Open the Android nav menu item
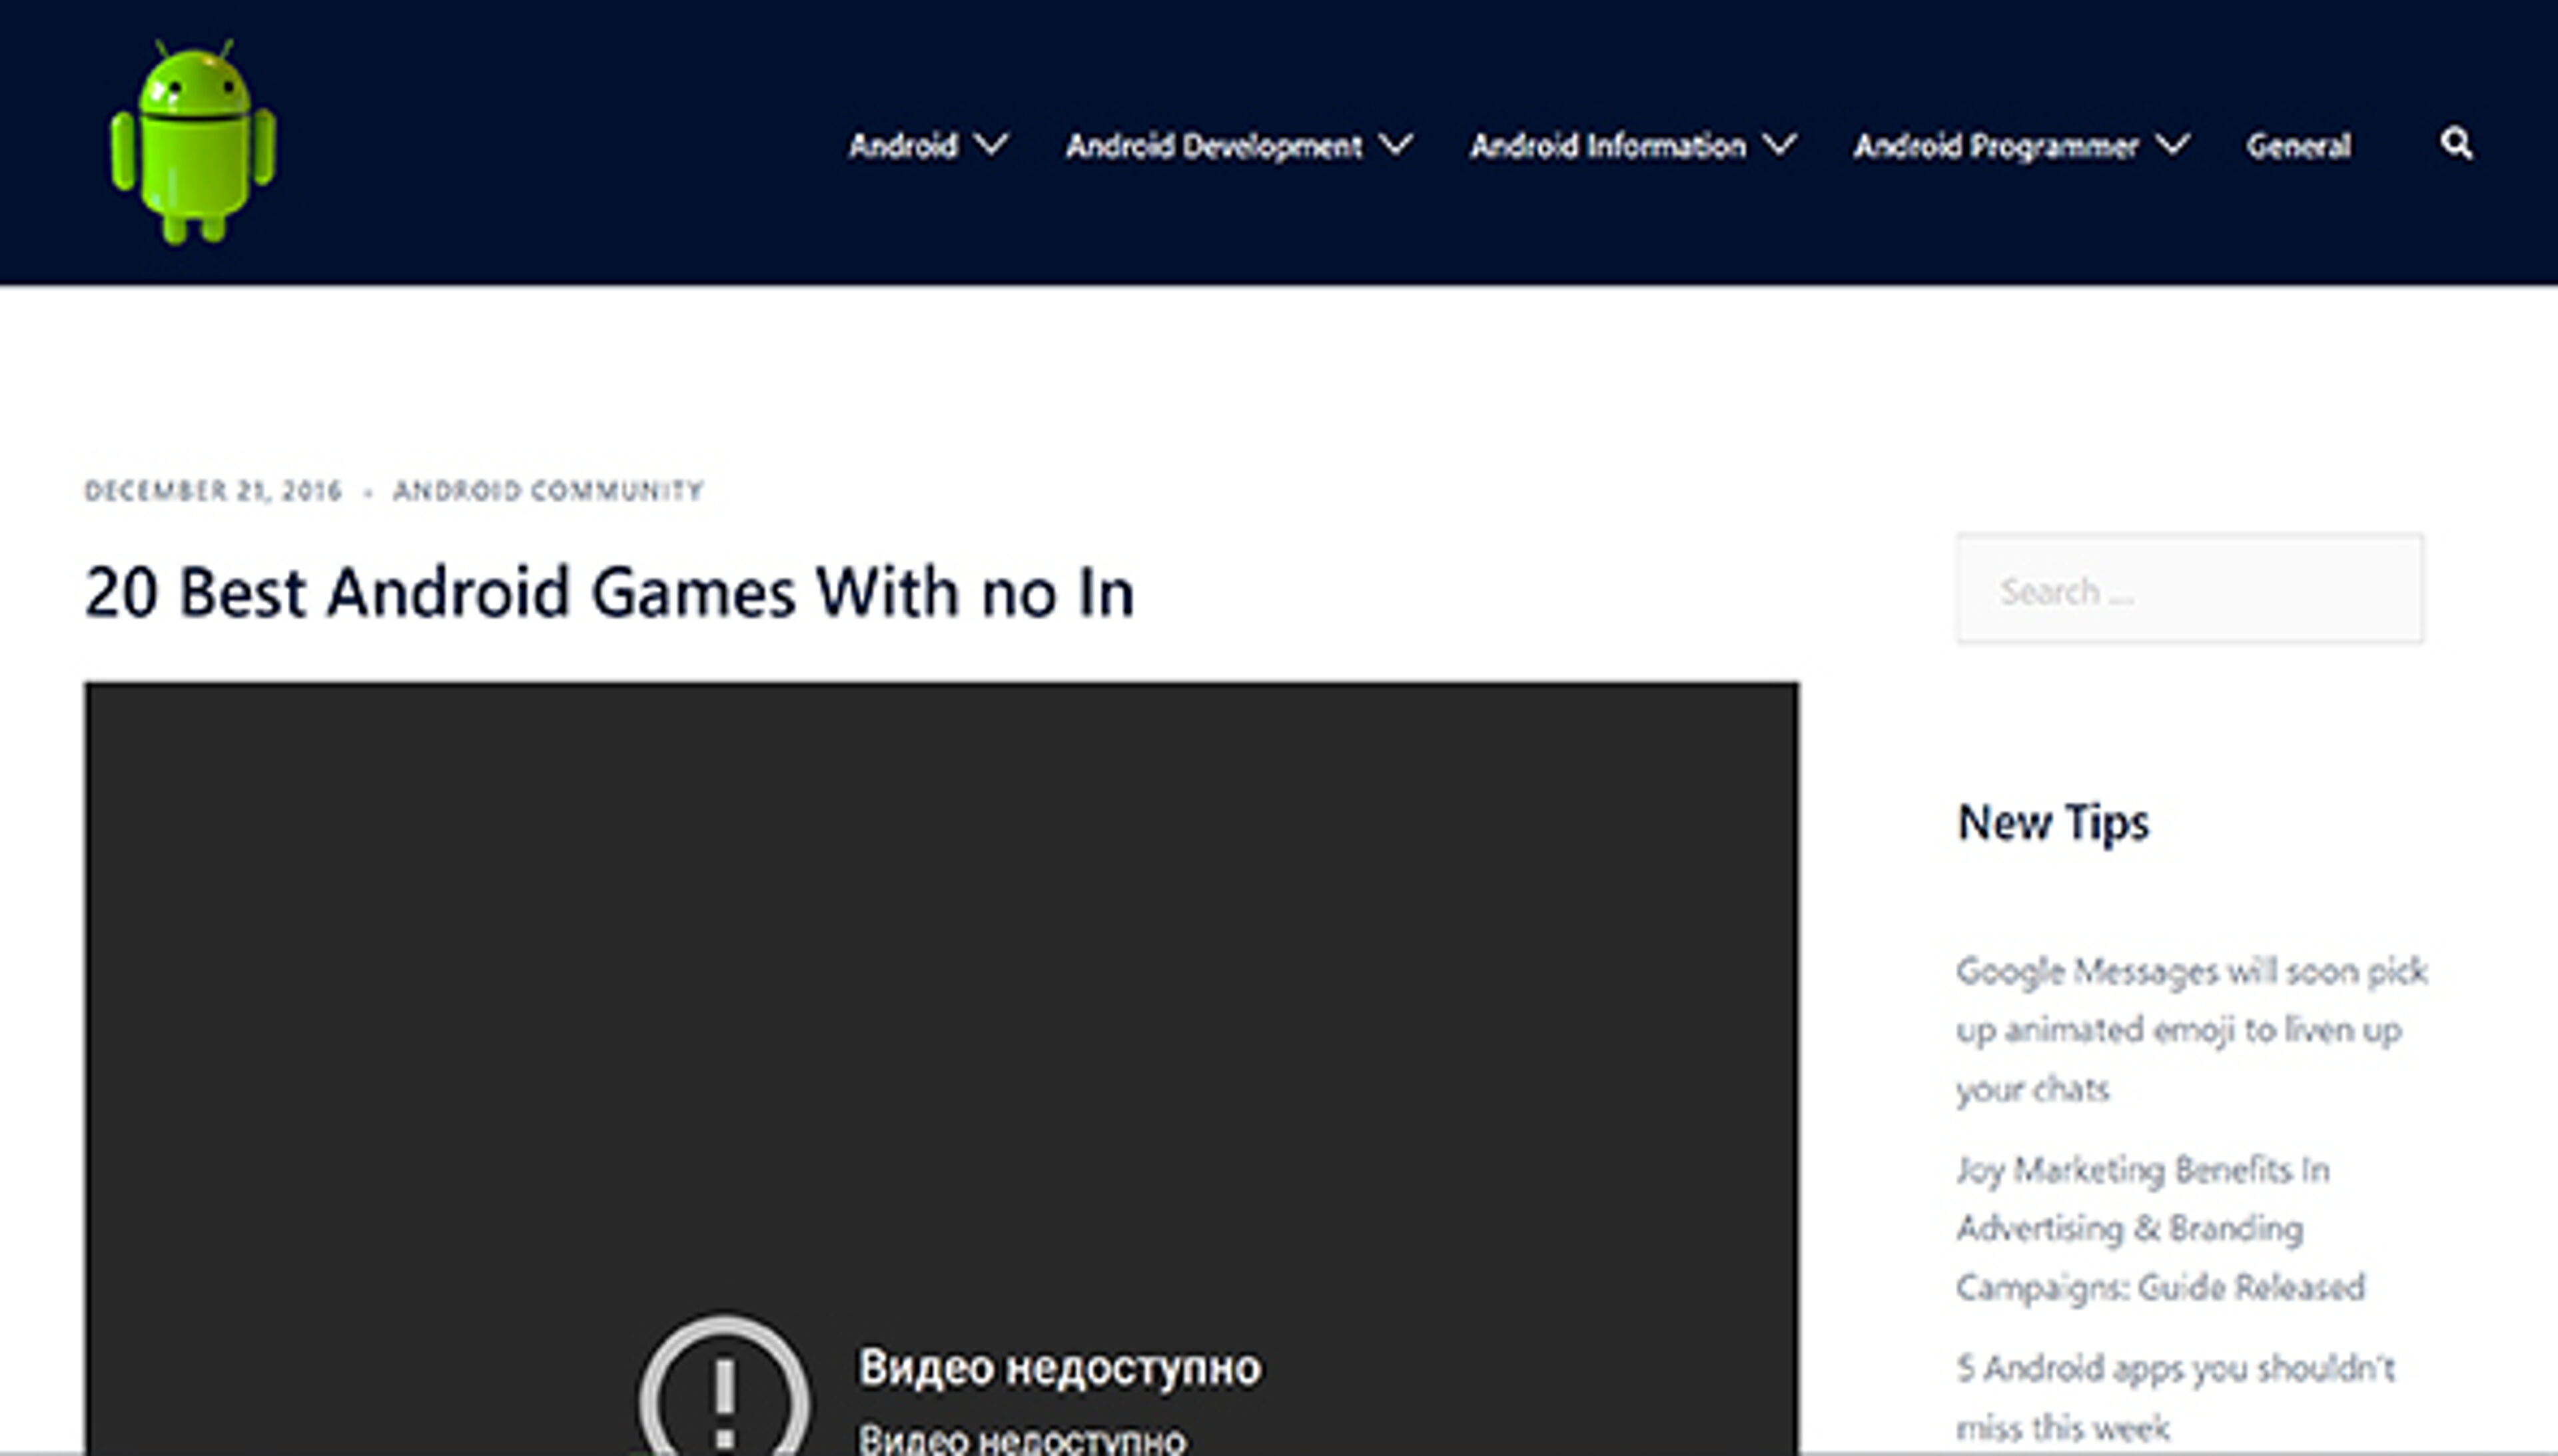Viewport: 2558px width, 1456px height. 903,146
